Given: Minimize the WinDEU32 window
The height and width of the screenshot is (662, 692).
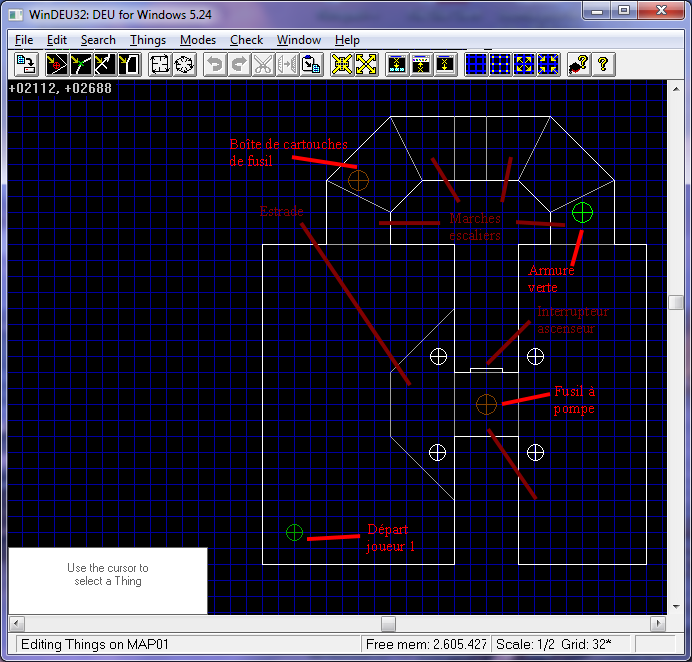Looking at the screenshot, I should [x=597, y=11].
